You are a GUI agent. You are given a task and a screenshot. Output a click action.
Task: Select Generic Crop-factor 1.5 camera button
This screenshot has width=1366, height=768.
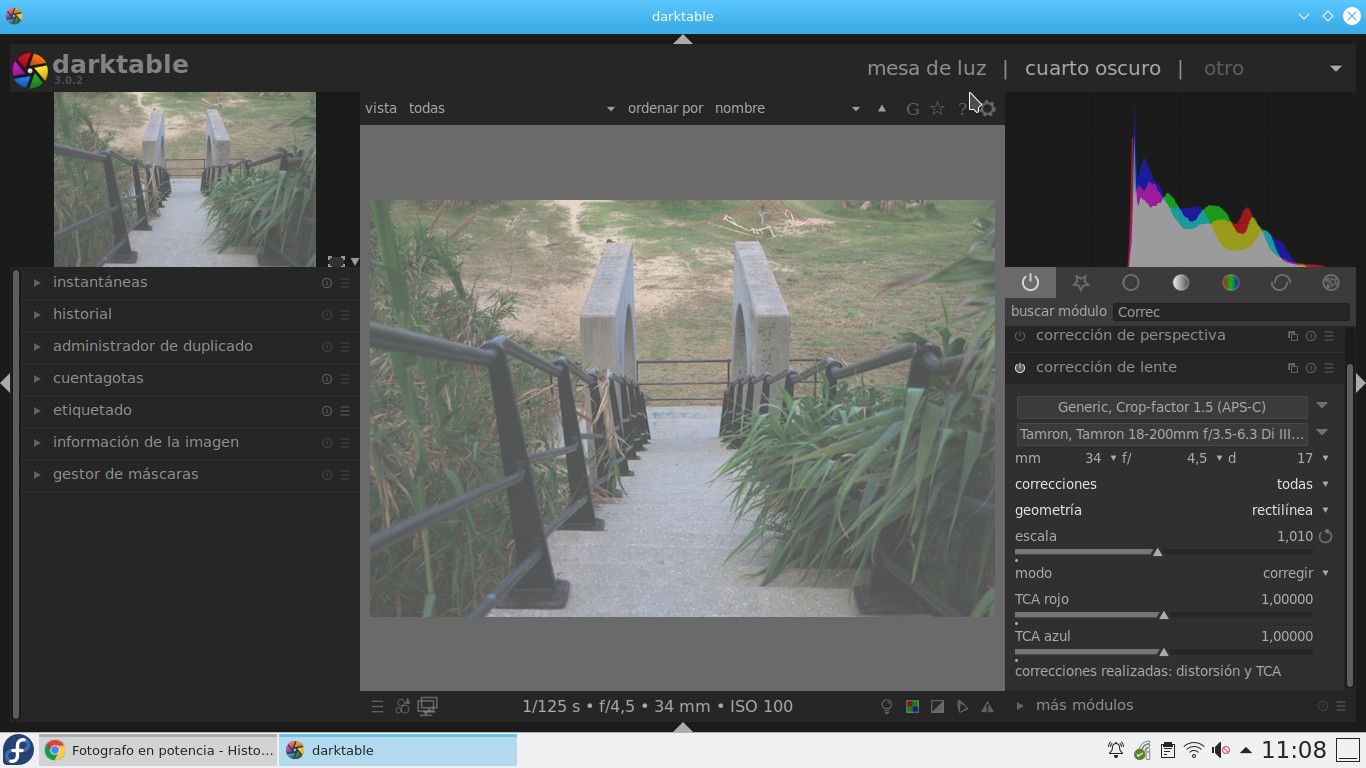coord(1162,407)
